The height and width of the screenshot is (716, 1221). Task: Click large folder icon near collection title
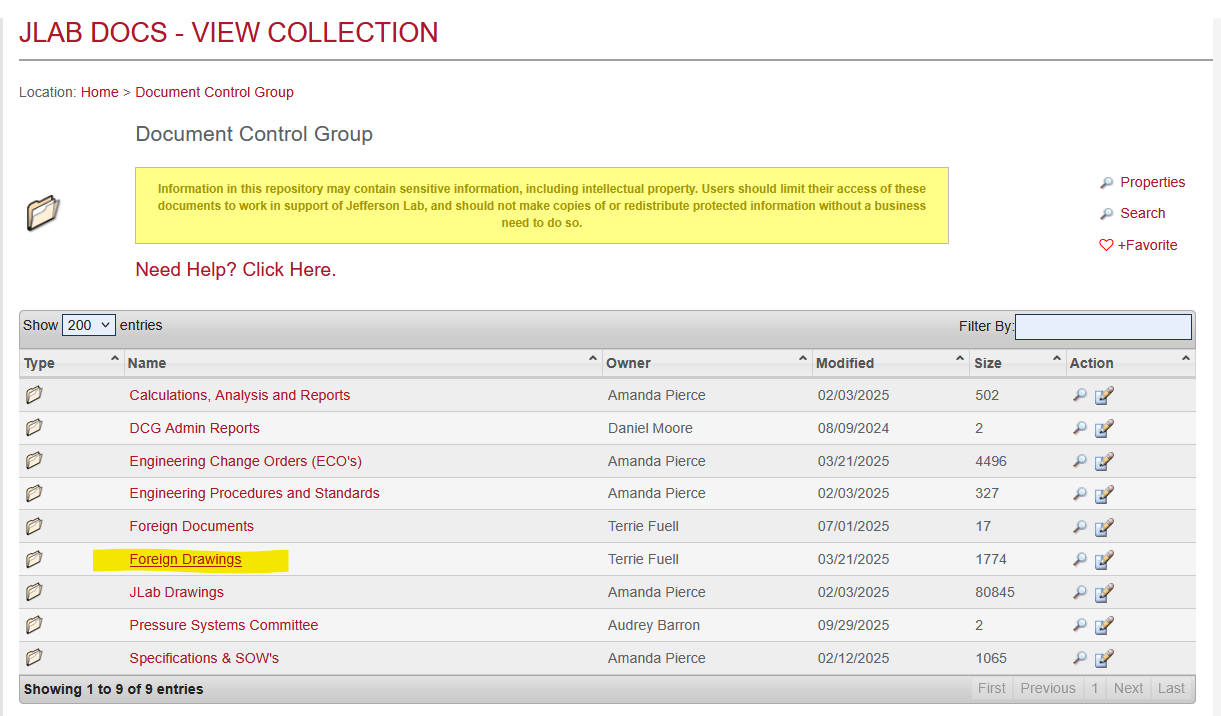tap(43, 212)
